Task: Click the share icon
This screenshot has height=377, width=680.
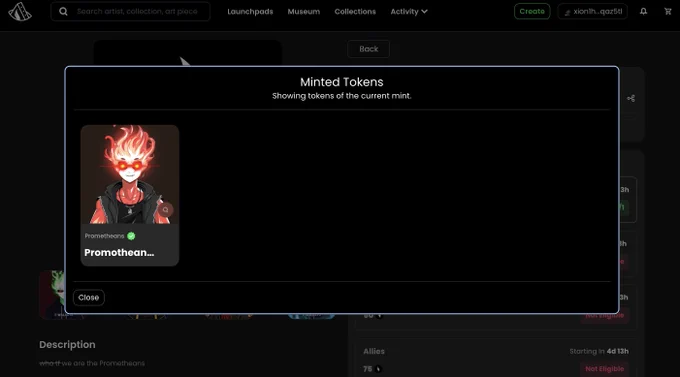Action: pos(631,98)
